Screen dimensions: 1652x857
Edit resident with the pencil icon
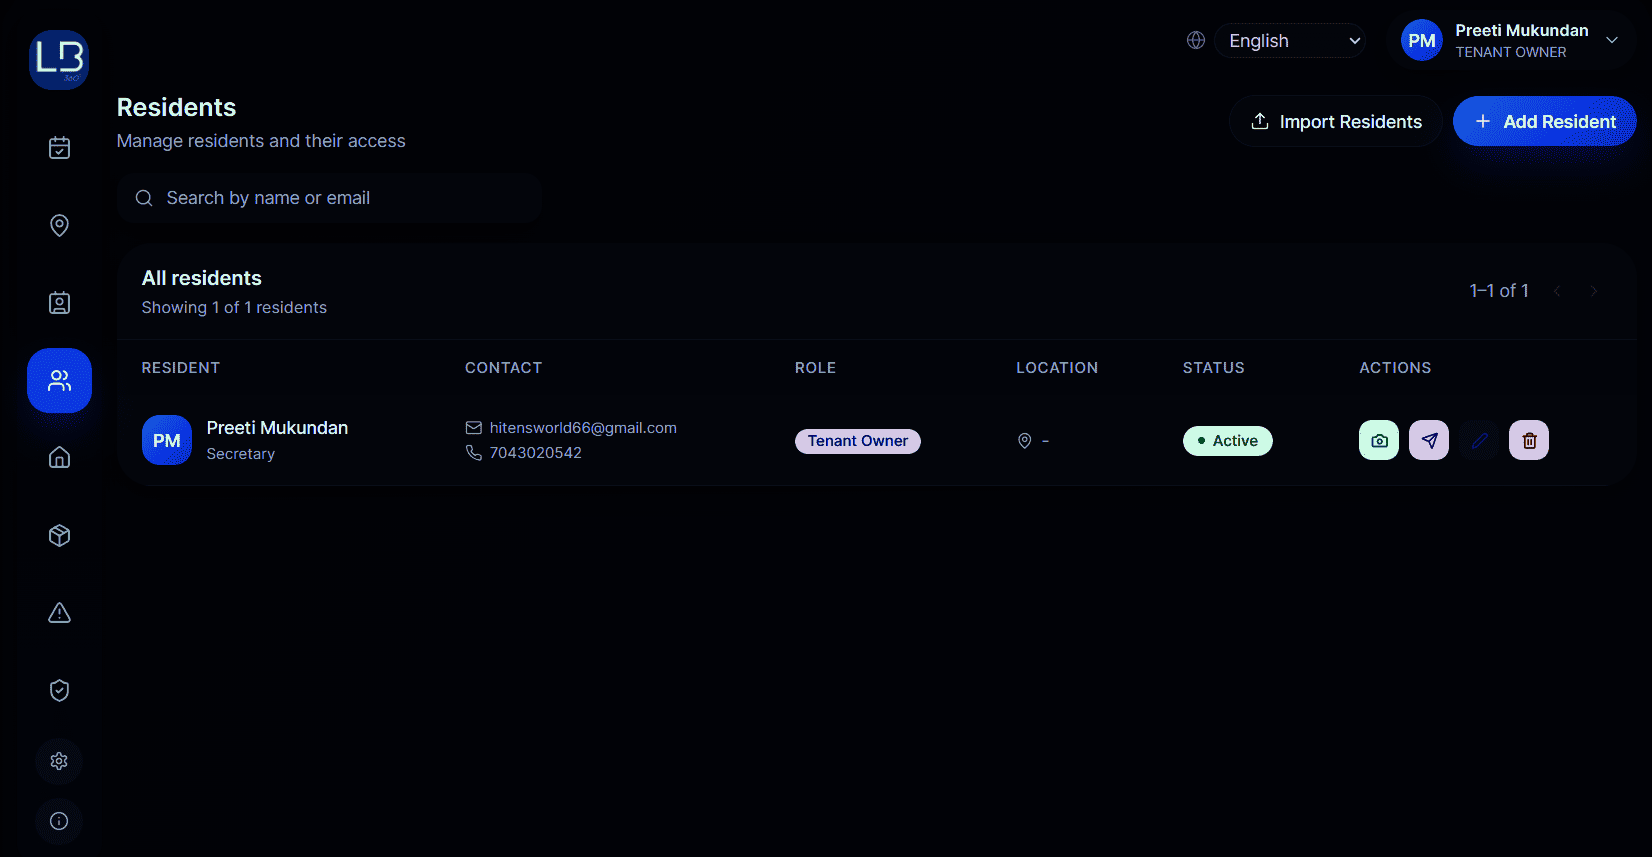[x=1479, y=440]
